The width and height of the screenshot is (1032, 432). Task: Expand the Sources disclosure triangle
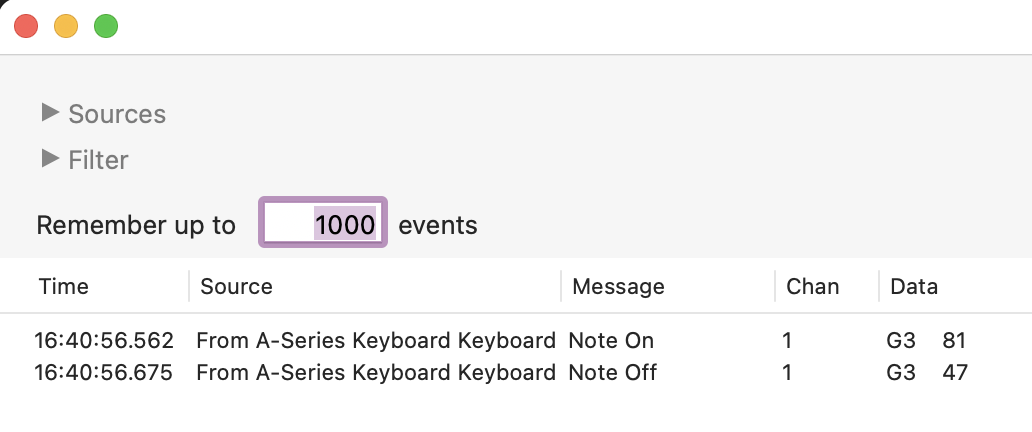50,113
